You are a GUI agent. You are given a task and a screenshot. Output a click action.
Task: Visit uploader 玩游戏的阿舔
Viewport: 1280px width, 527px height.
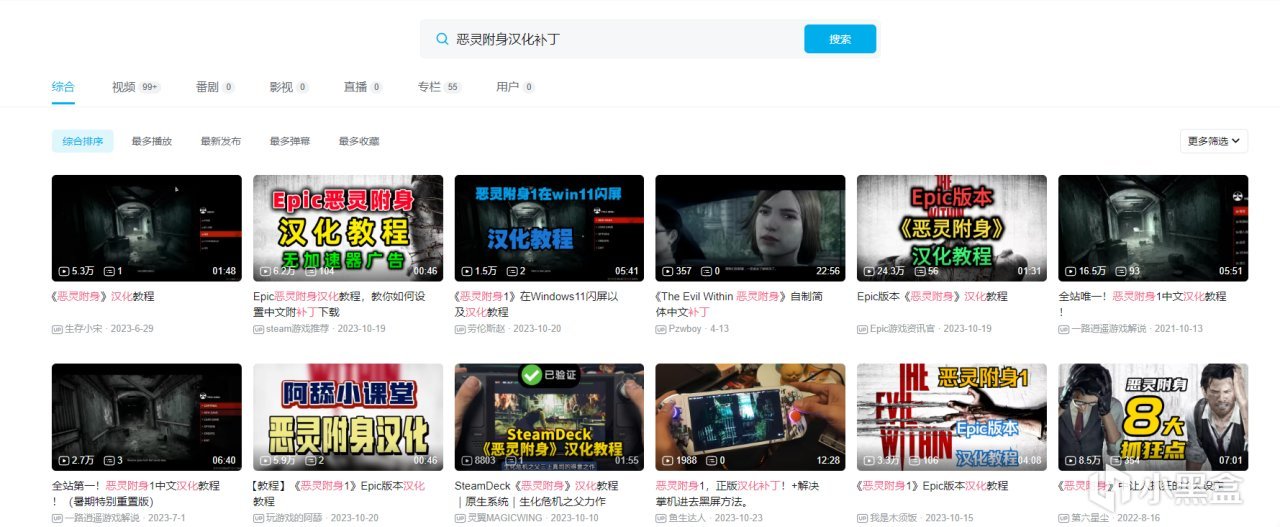click(x=295, y=518)
